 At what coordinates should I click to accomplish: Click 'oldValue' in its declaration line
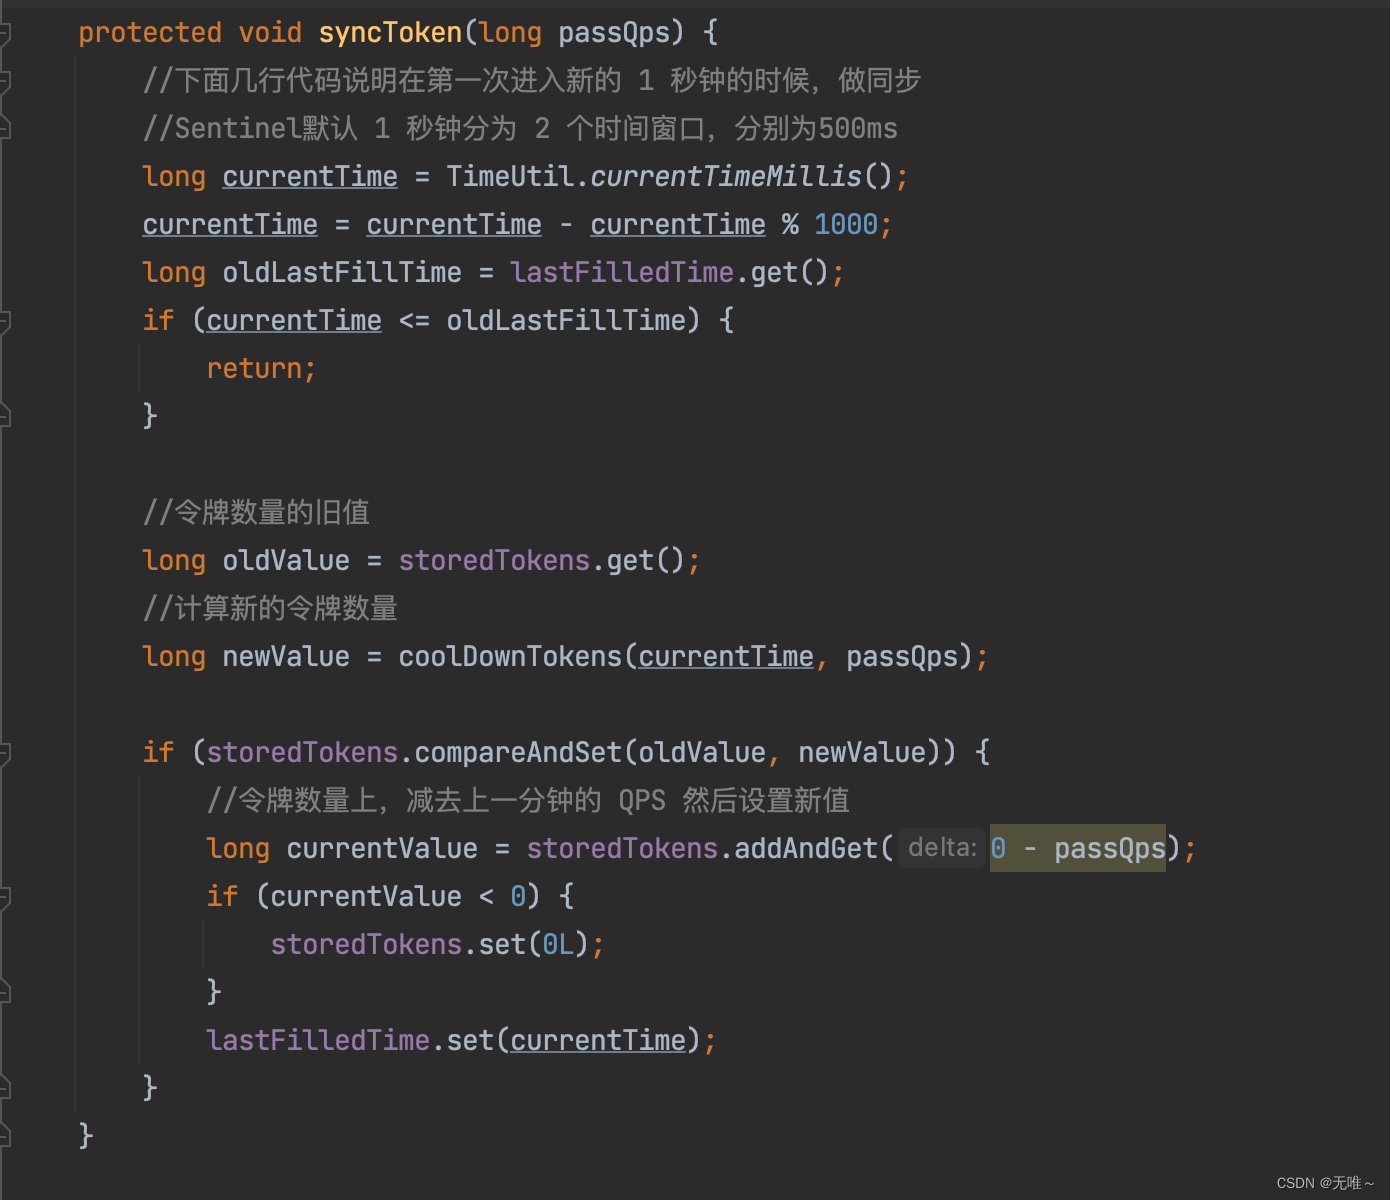coord(286,561)
